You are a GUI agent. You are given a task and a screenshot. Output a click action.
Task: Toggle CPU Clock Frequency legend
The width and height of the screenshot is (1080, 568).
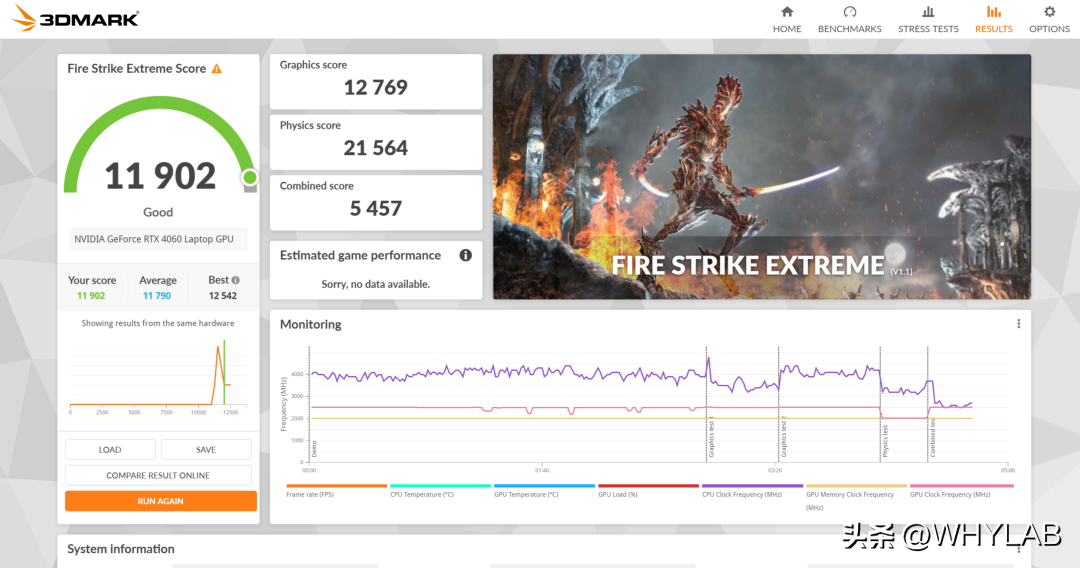752,491
